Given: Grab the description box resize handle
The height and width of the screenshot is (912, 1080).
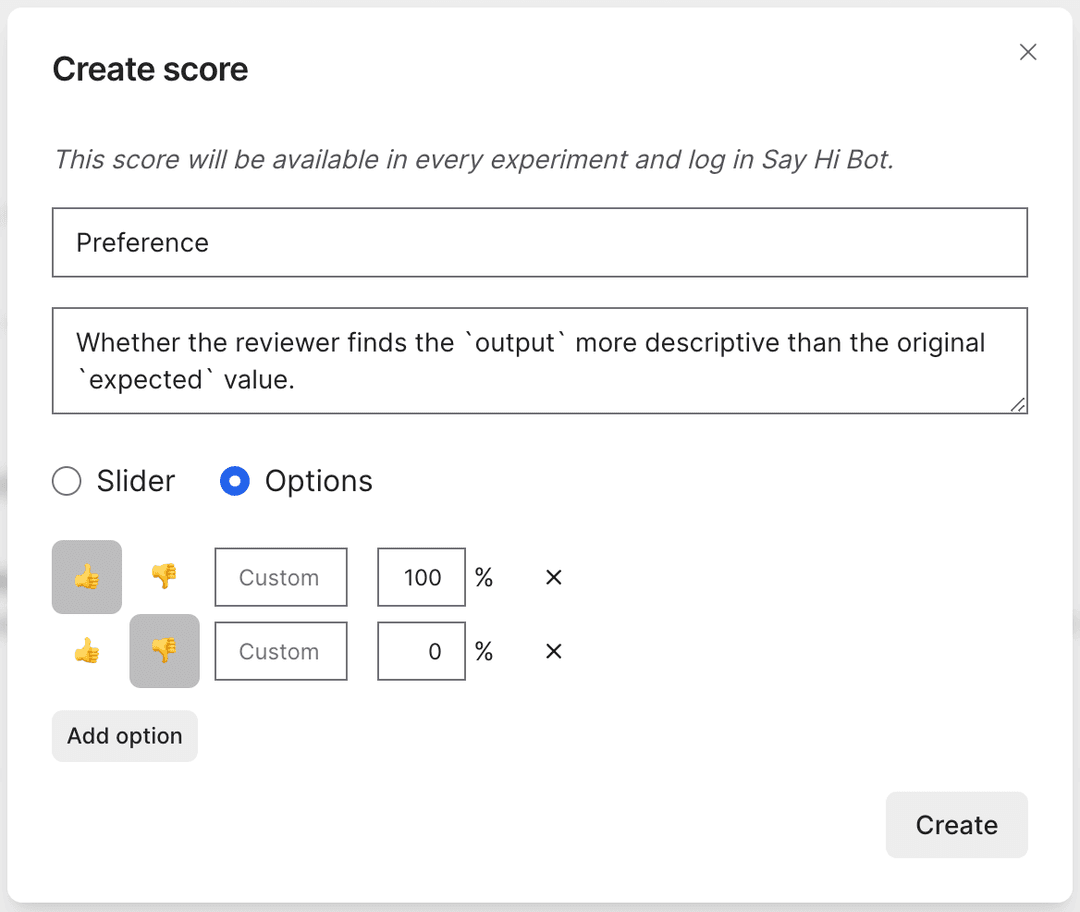Looking at the screenshot, I should 1017,404.
